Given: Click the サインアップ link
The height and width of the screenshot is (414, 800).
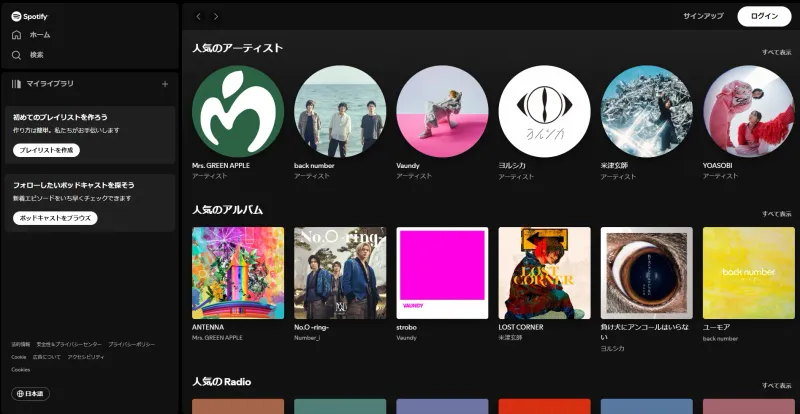Looking at the screenshot, I should [x=703, y=16].
